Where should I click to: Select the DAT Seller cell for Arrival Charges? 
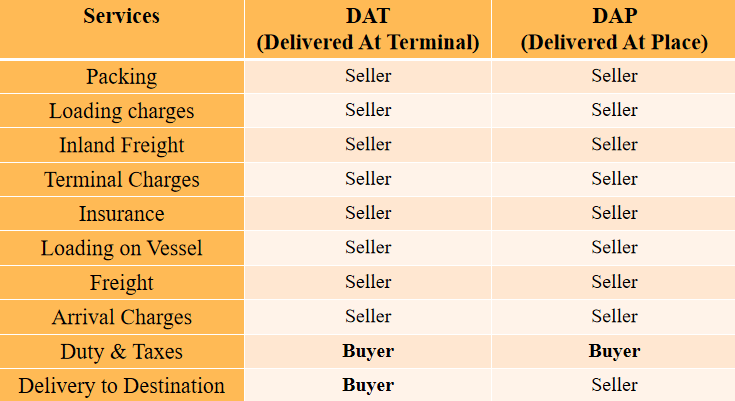[367, 316]
